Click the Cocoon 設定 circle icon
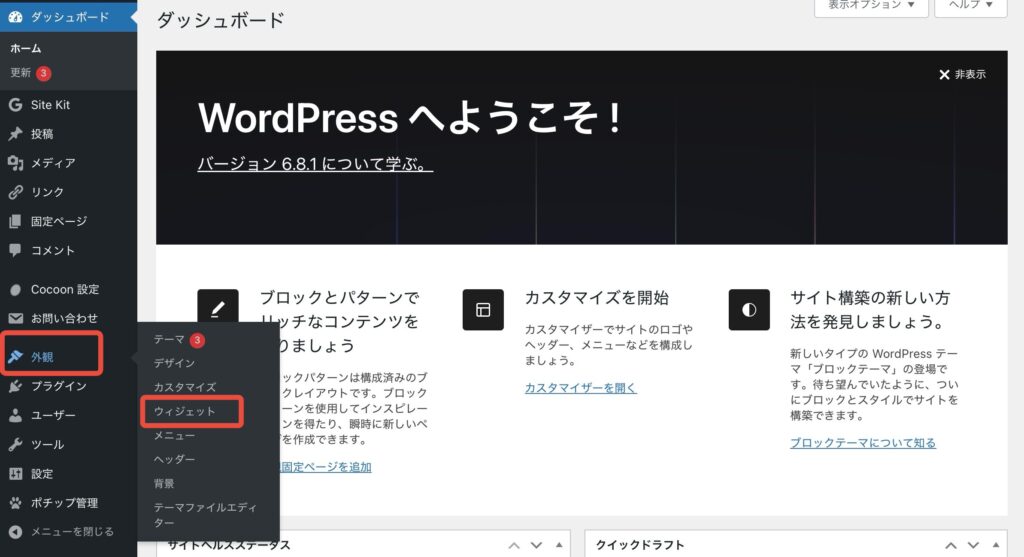Image resolution: width=1024 pixels, height=557 pixels. point(16,289)
